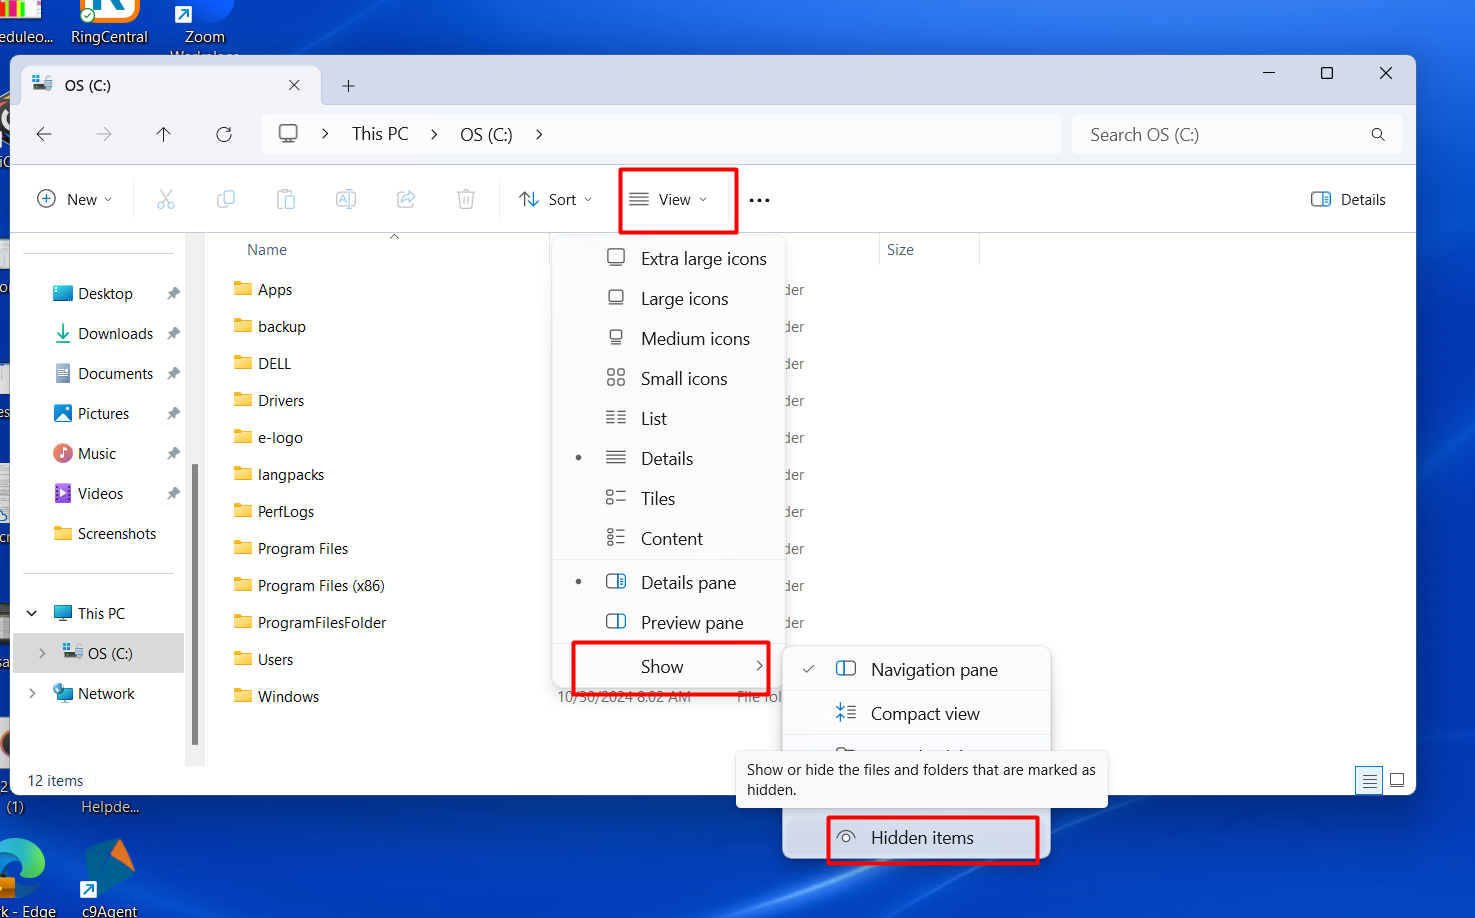Viewport: 1475px width, 918px height.
Task: Disable the Navigation pane
Action: click(933, 669)
